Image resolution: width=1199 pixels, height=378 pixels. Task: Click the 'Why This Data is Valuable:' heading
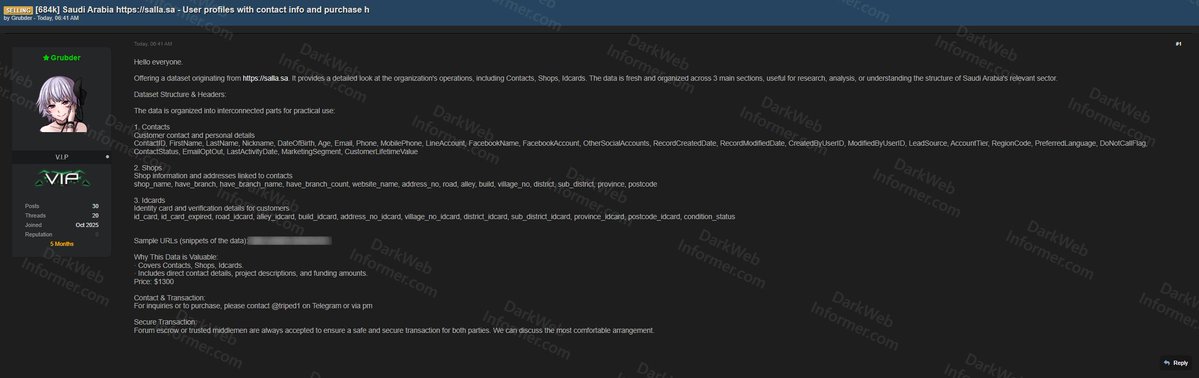176,257
